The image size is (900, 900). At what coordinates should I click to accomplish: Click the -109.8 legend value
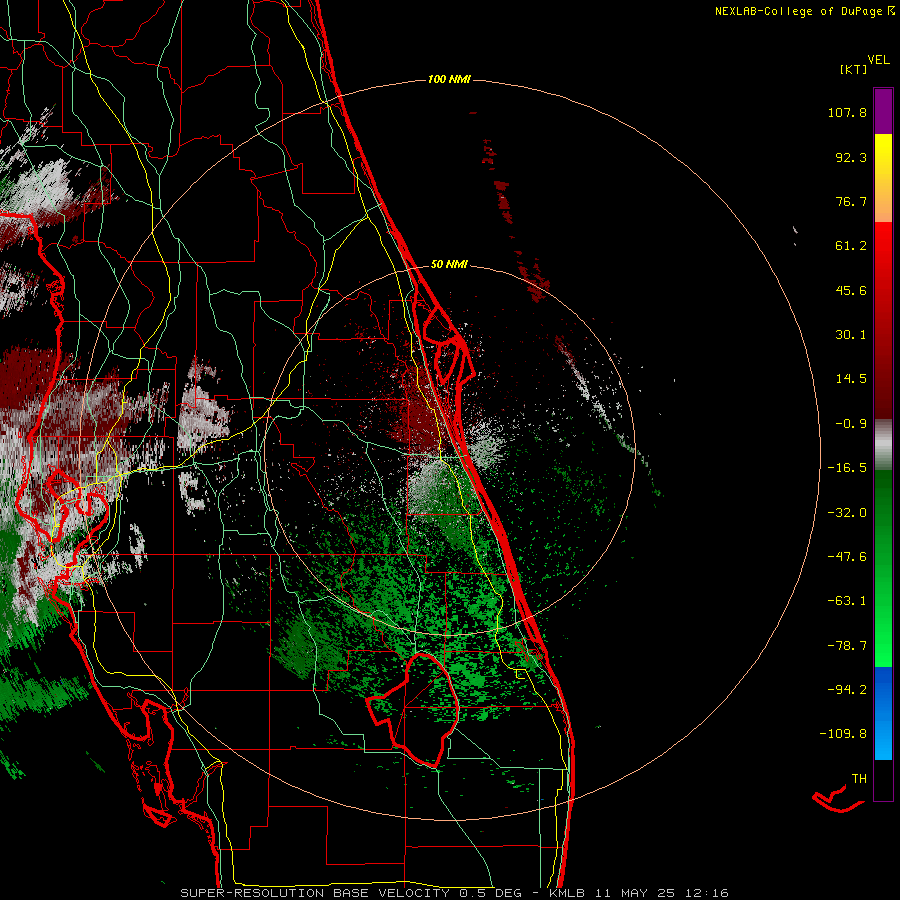point(844,734)
